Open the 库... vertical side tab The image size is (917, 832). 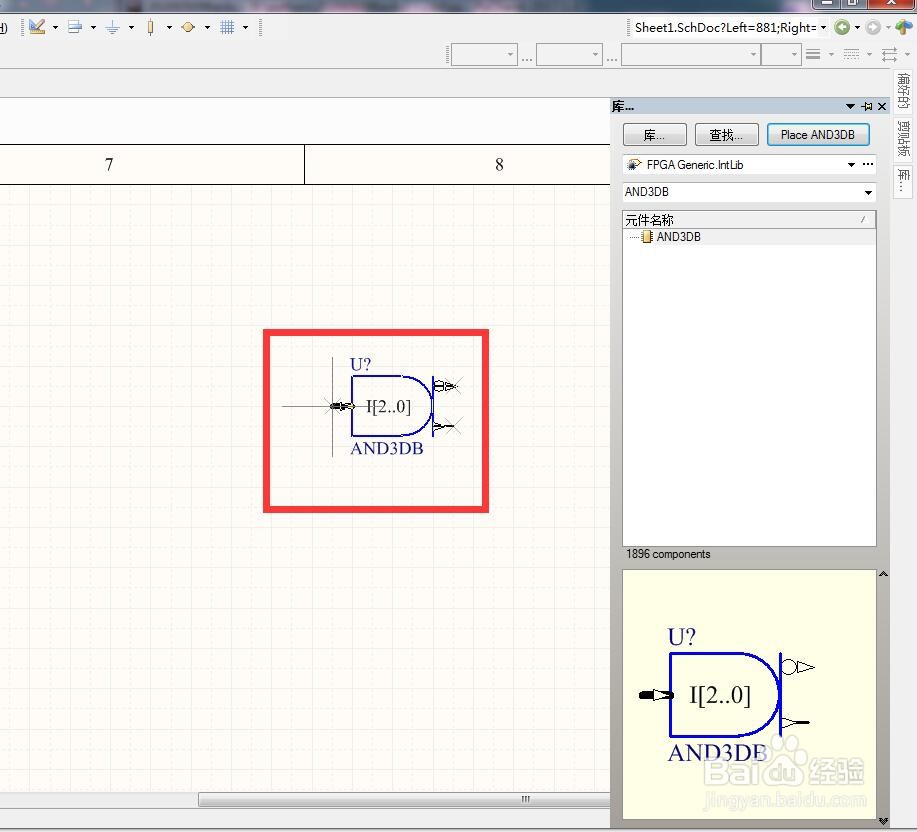(904, 182)
